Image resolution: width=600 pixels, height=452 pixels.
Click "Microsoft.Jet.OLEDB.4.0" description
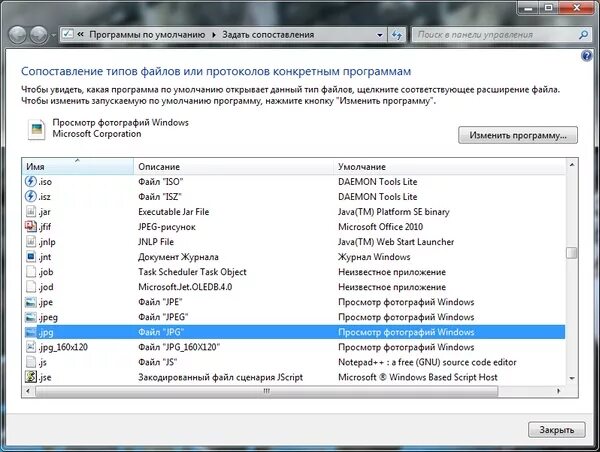[185, 287]
